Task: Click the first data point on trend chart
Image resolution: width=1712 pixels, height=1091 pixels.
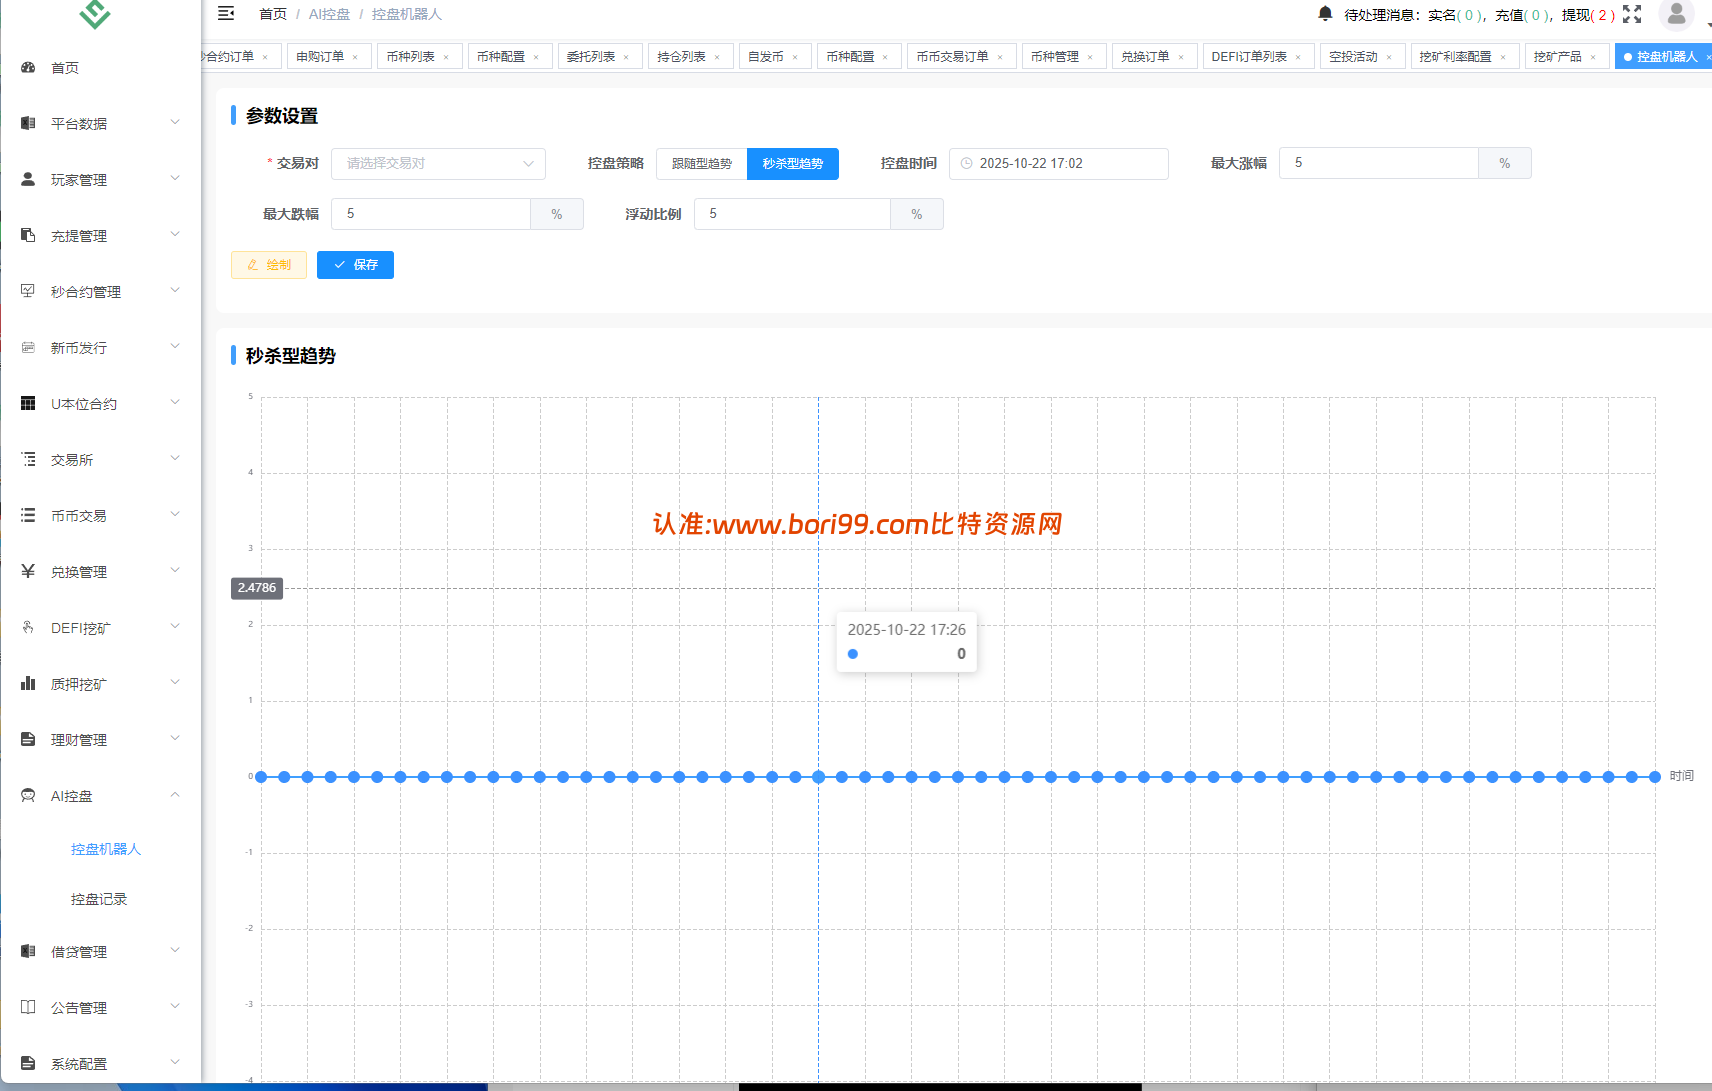Action: (261, 777)
